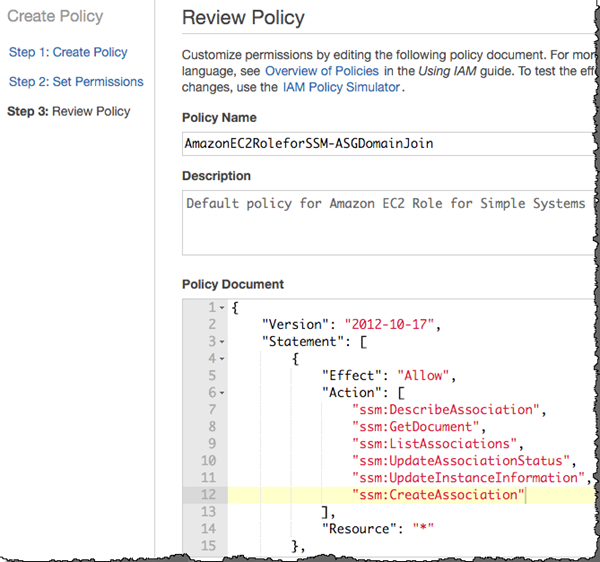Collapse the Action fold arrow on line 6

point(222,393)
